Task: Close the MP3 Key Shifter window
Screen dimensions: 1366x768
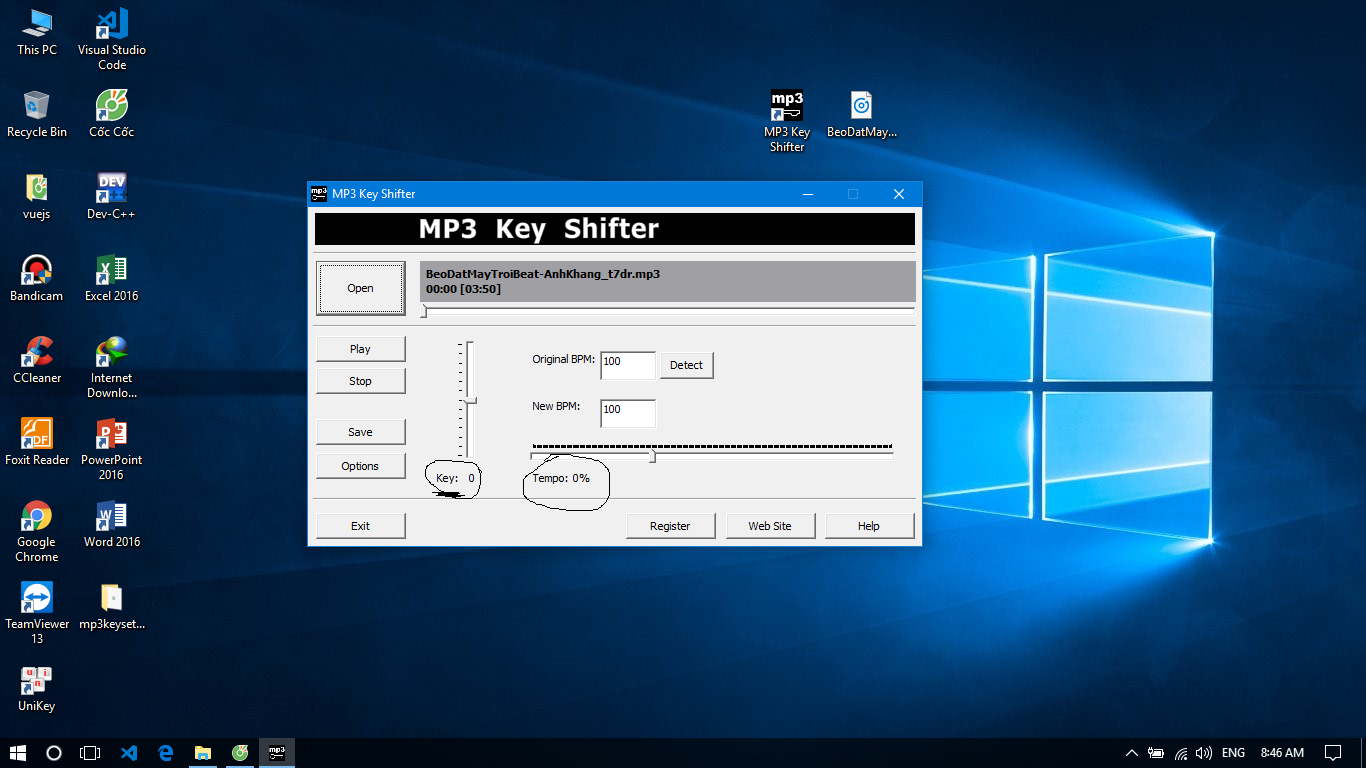Action: tap(899, 194)
